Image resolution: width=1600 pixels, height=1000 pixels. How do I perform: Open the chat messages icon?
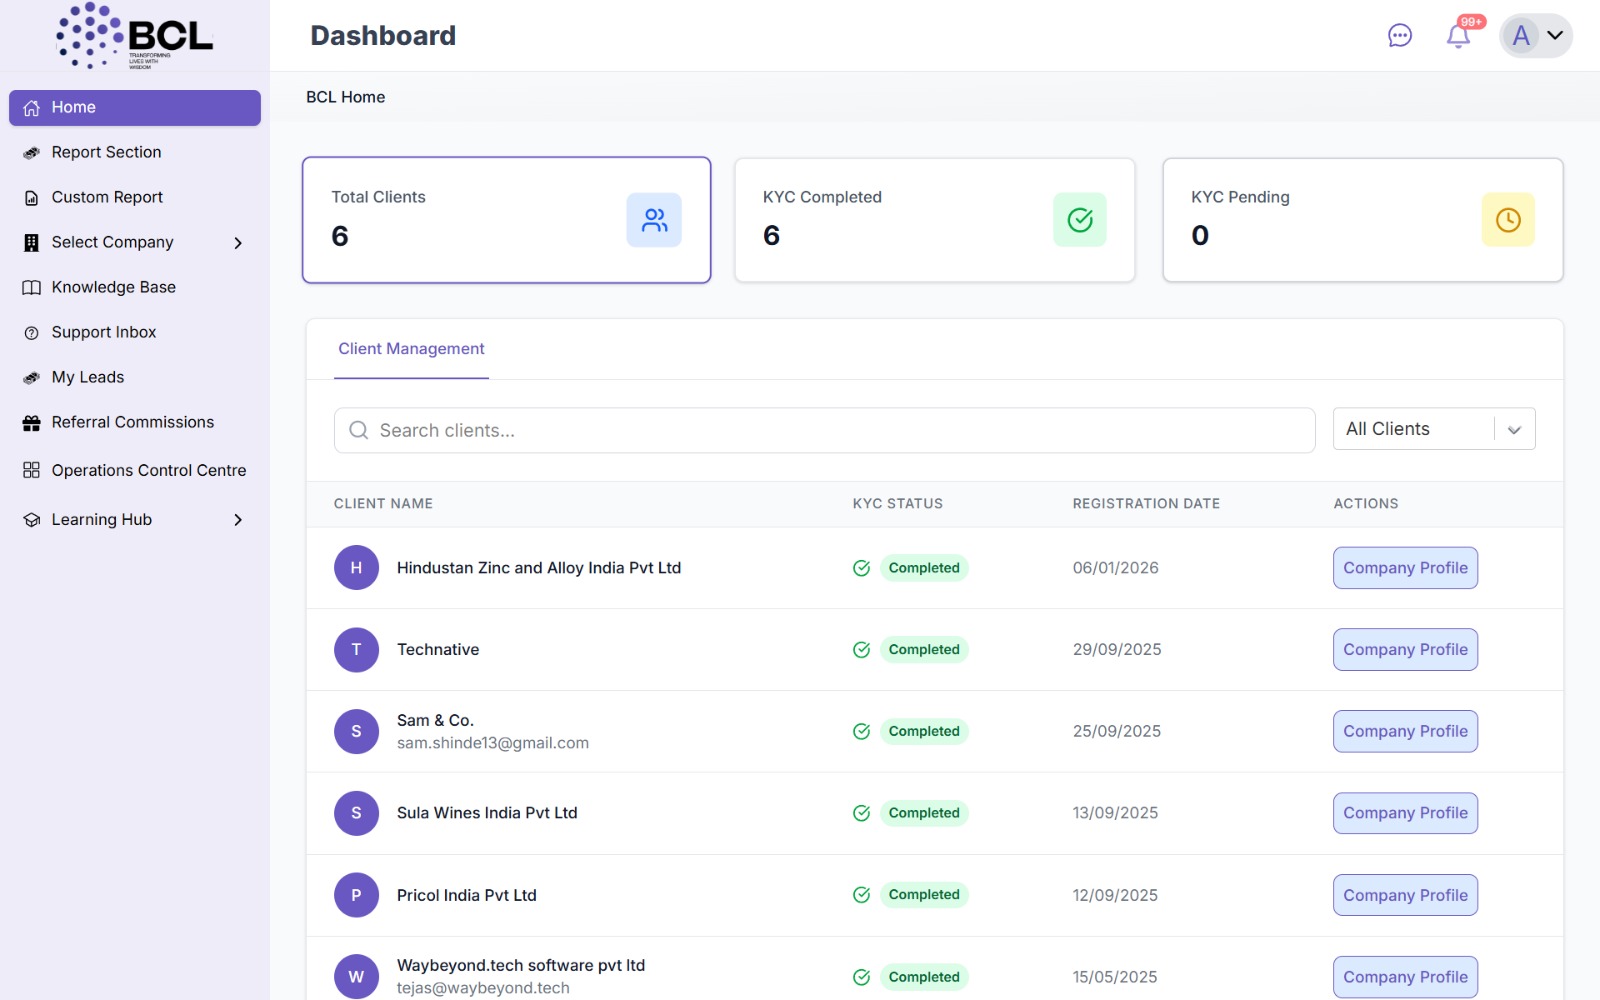[1400, 36]
